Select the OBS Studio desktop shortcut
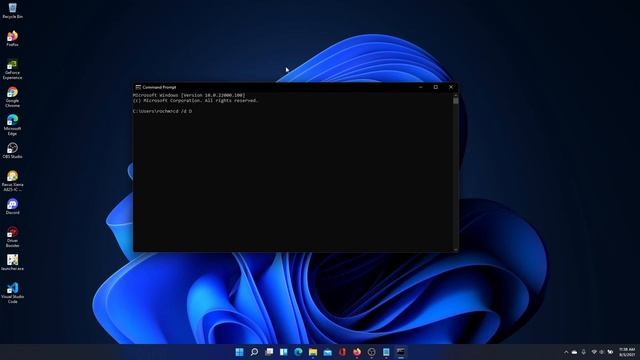This screenshot has width=640, height=360. 12,150
